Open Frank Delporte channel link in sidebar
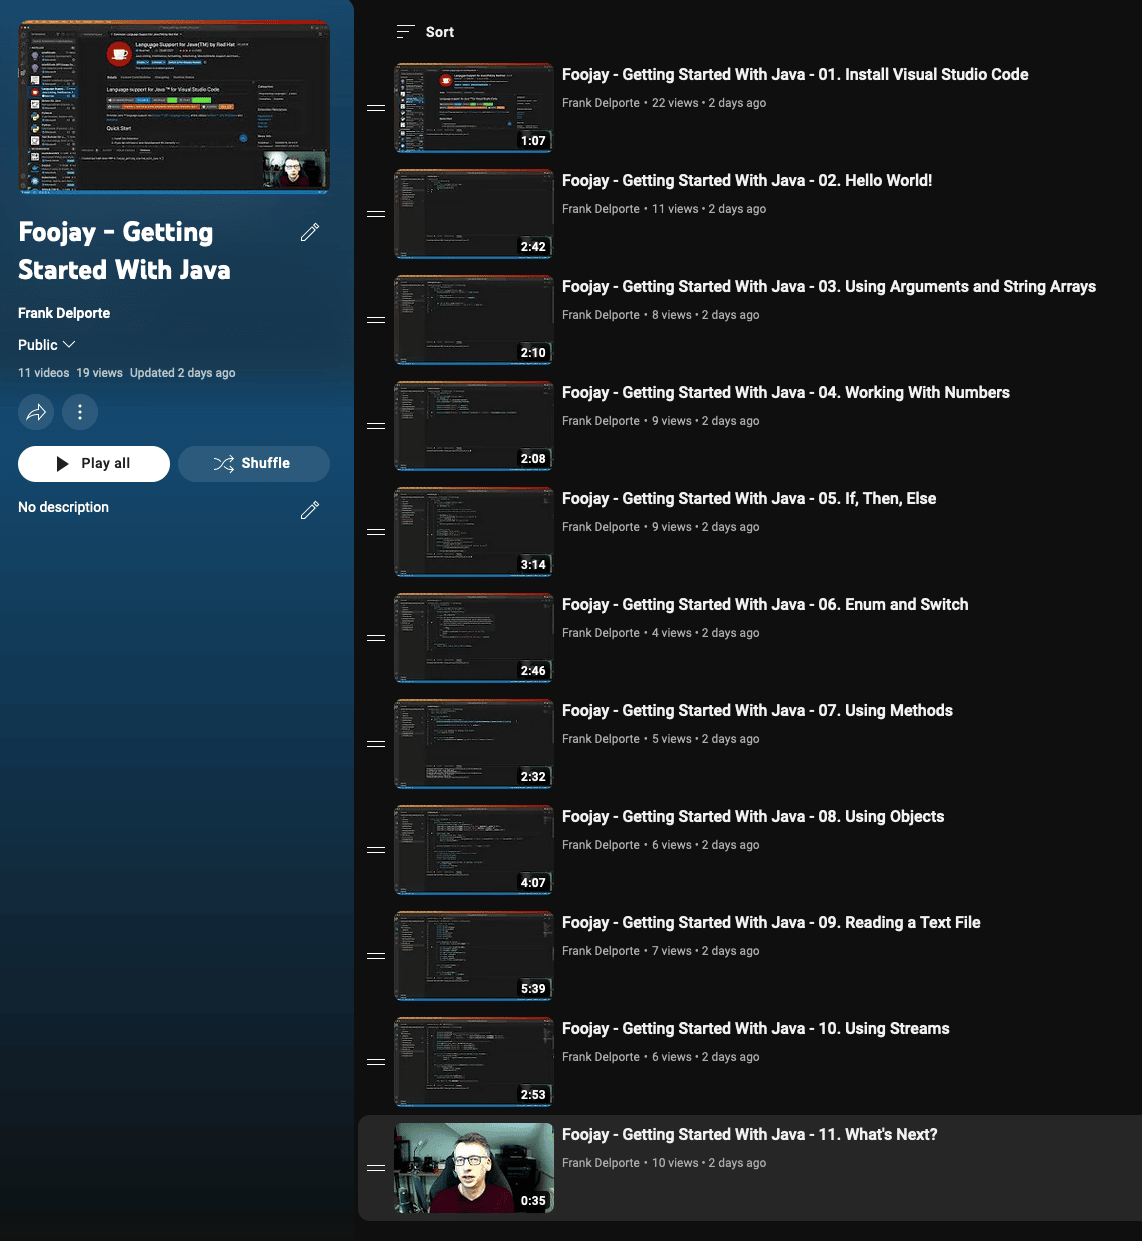The image size is (1142, 1241). click(64, 313)
